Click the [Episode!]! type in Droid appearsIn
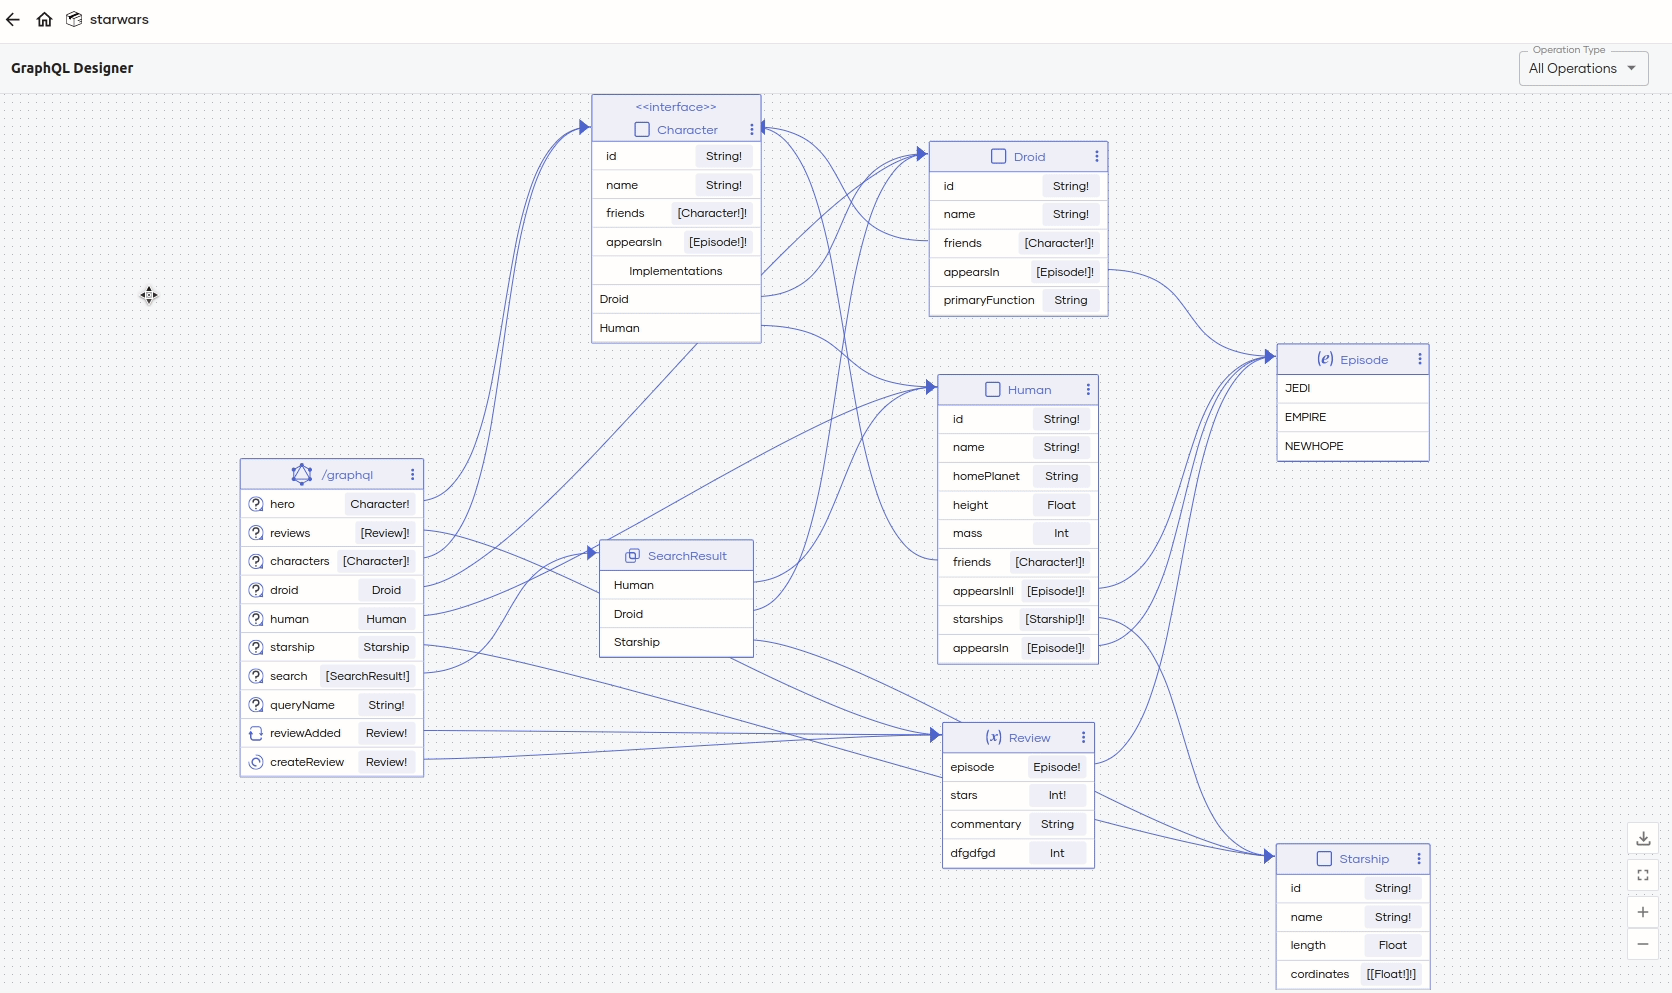The width and height of the screenshot is (1672, 993). [1064, 272]
